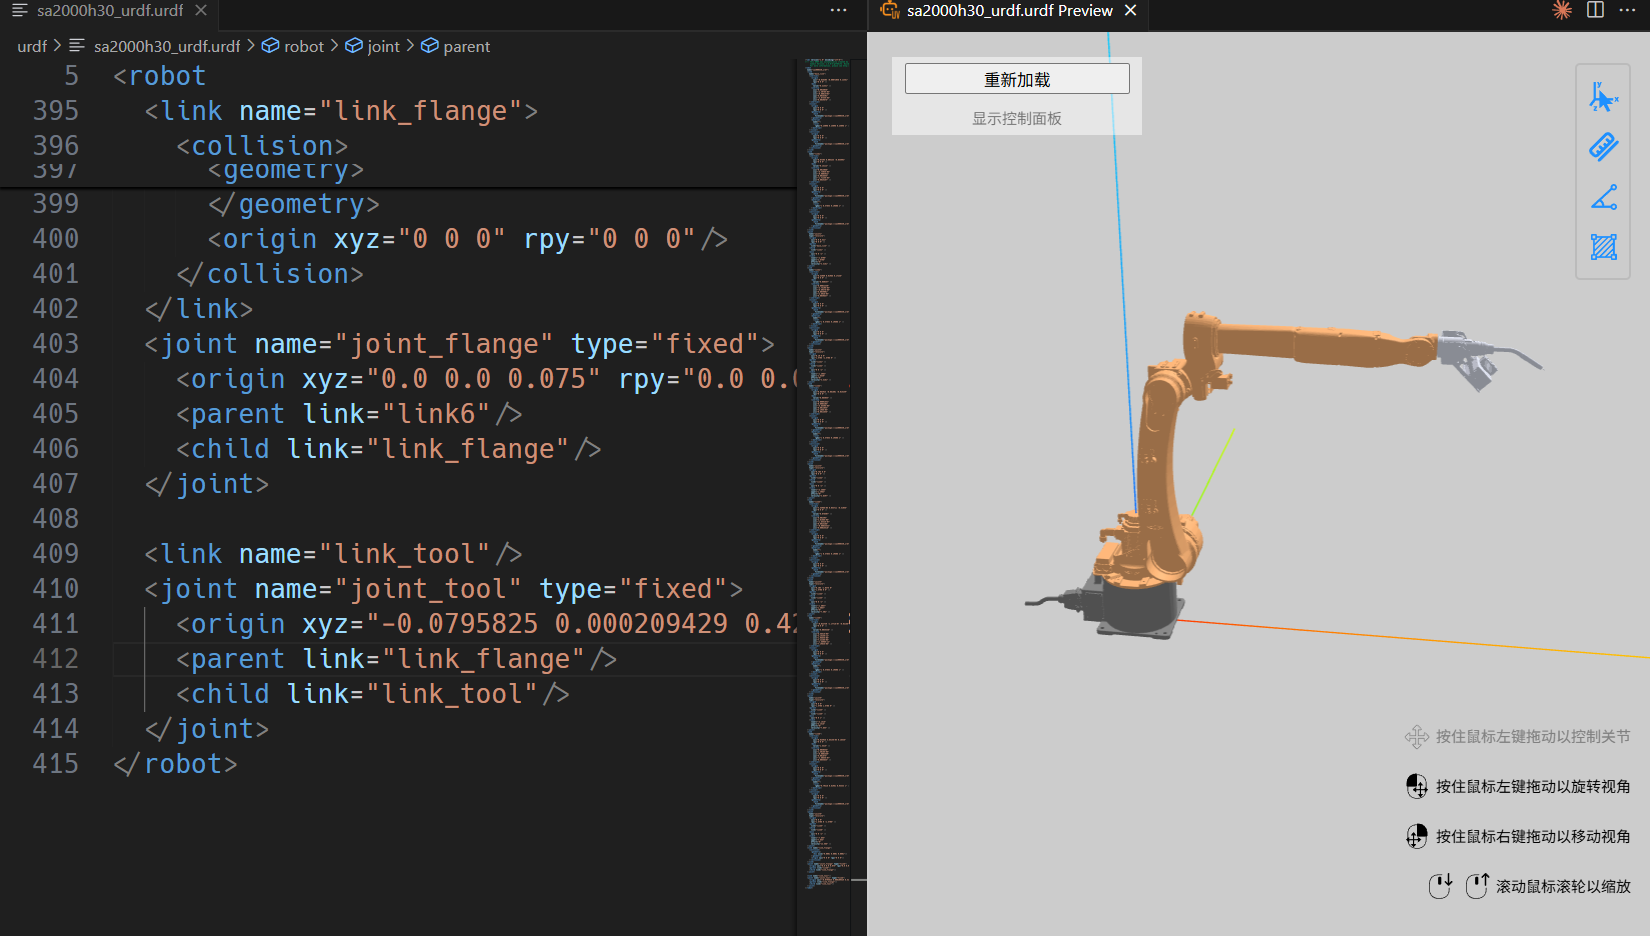Open the joint breadcrumb dropdown

[x=382, y=46]
